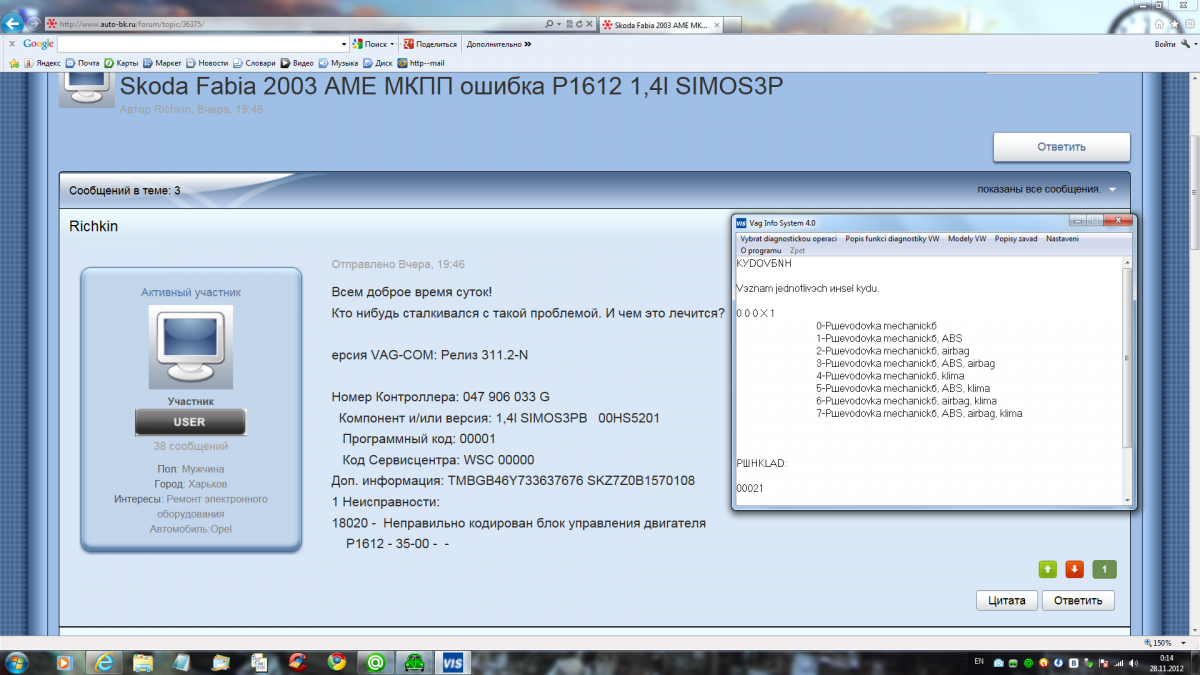This screenshot has height=675, width=1200.
Task: Open the Видео bookmark
Action: click(297, 63)
